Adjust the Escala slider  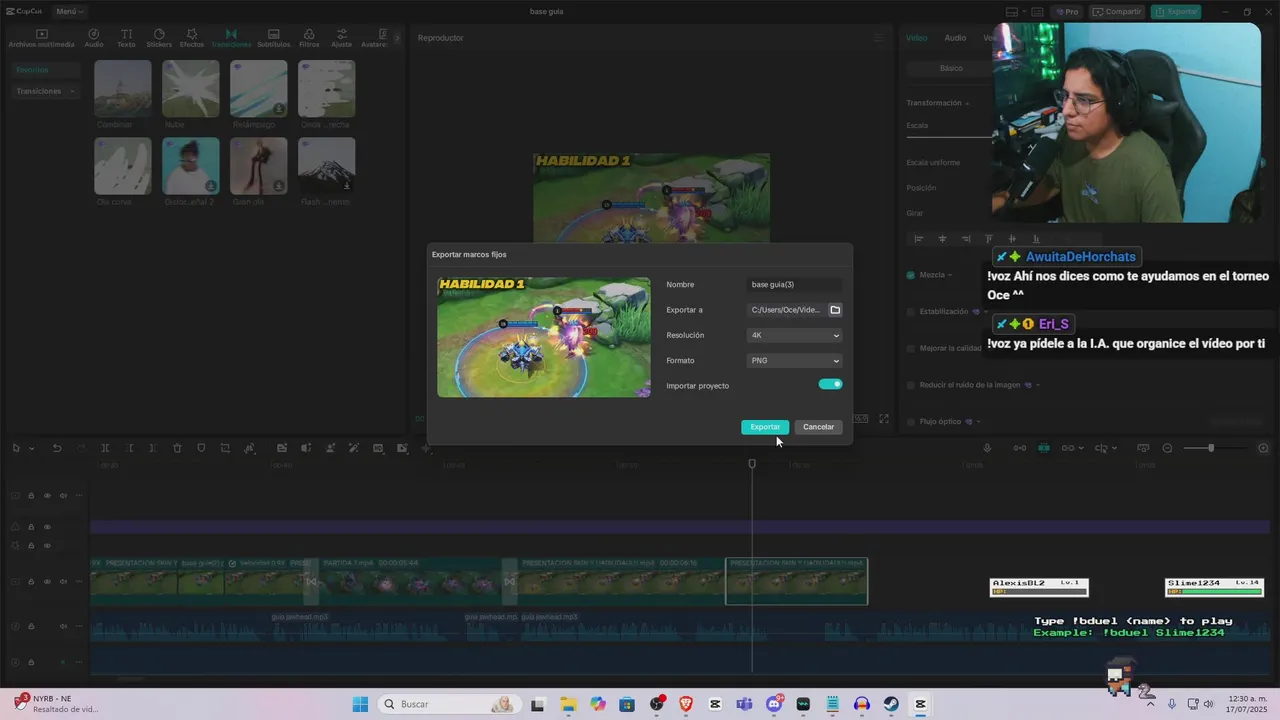pyautogui.click(x=950, y=137)
